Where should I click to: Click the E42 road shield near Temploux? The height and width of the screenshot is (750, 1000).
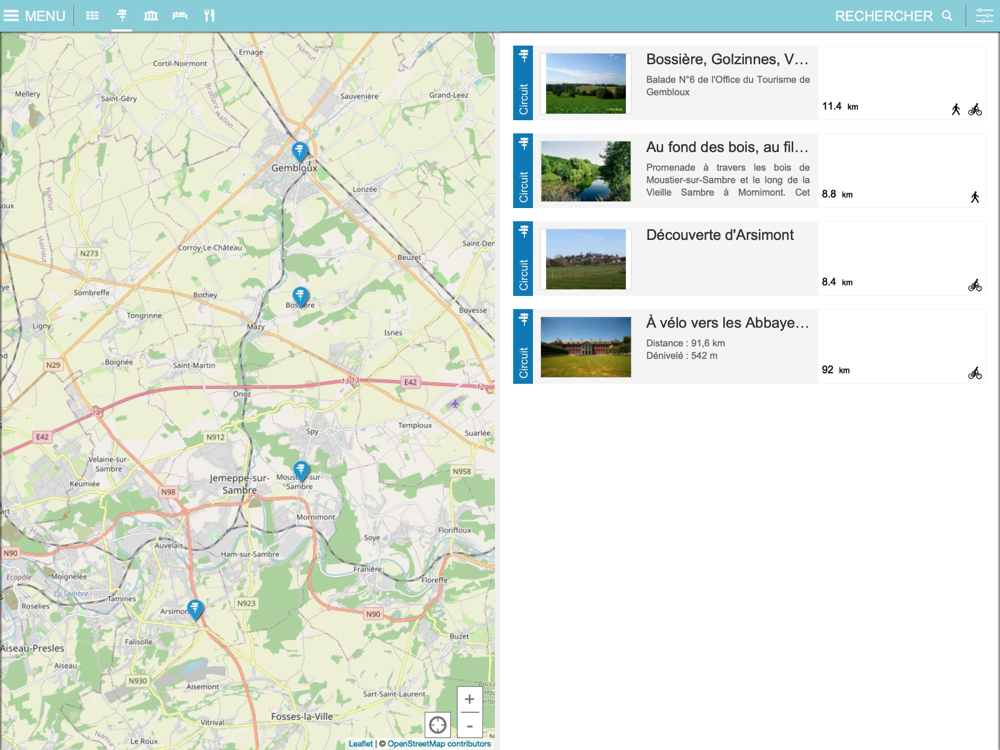pyautogui.click(x=410, y=383)
